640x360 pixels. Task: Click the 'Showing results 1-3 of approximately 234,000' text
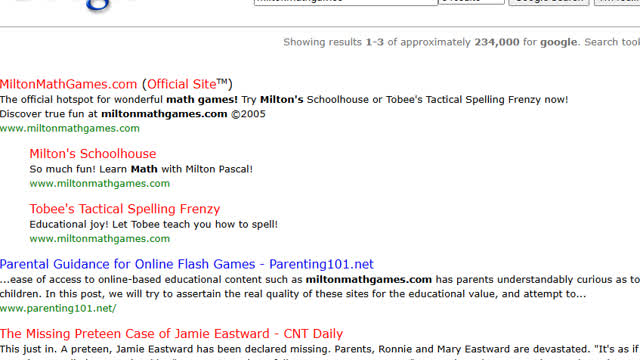click(401, 42)
